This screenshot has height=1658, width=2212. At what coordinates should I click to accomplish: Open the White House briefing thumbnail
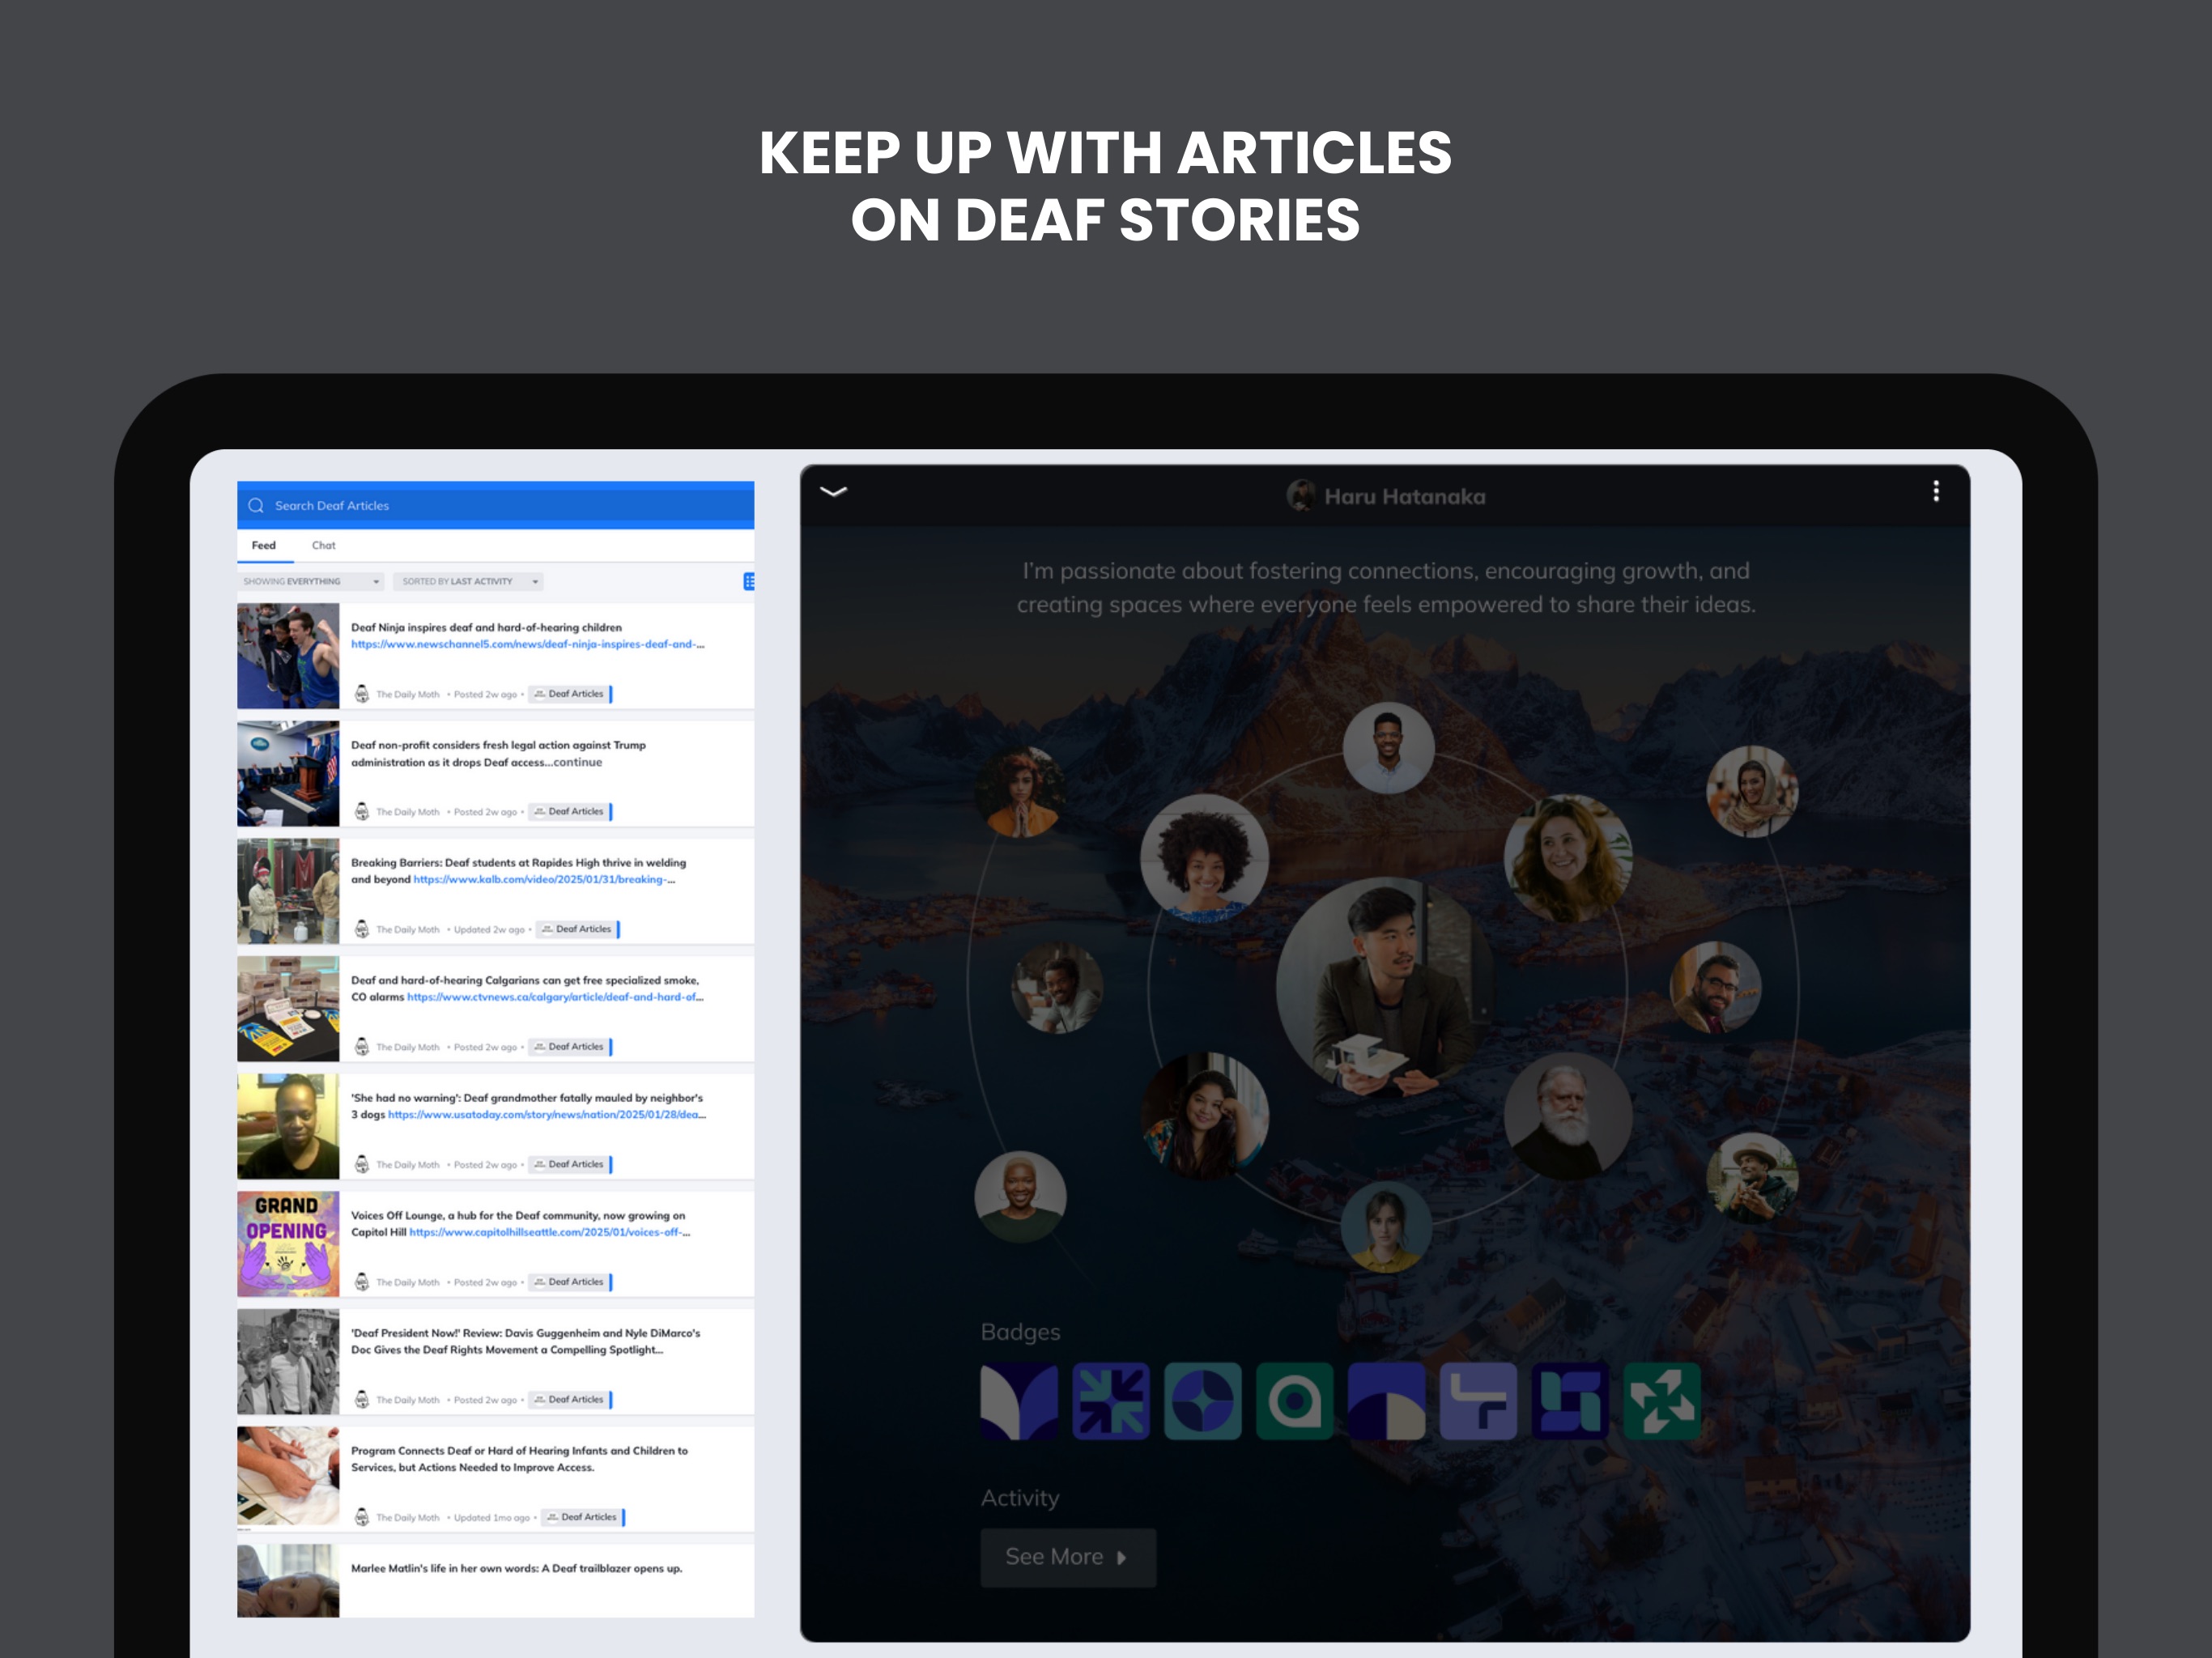click(288, 774)
